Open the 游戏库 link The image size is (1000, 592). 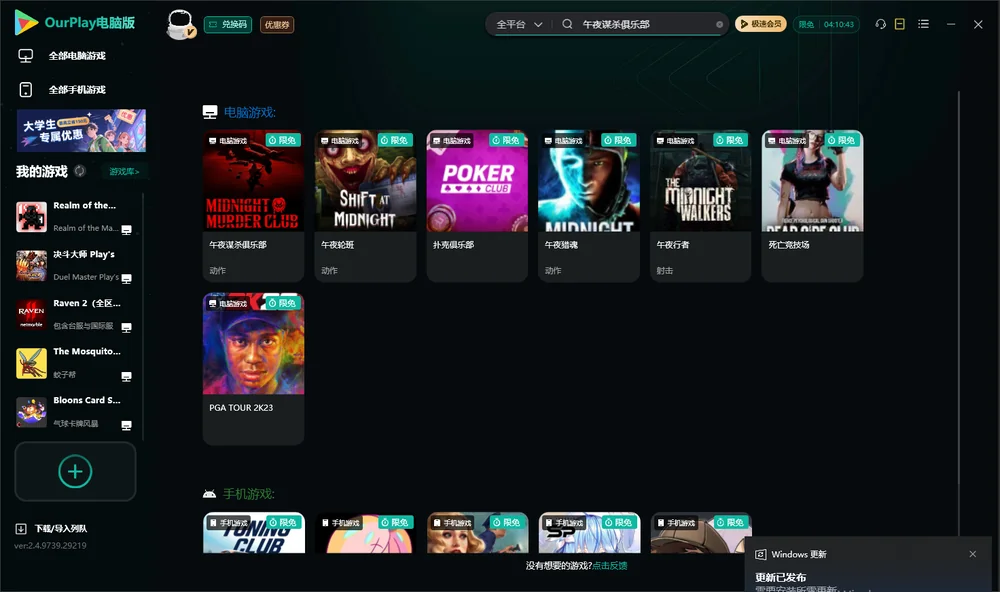pyautogui.click(x=124, y=172)
